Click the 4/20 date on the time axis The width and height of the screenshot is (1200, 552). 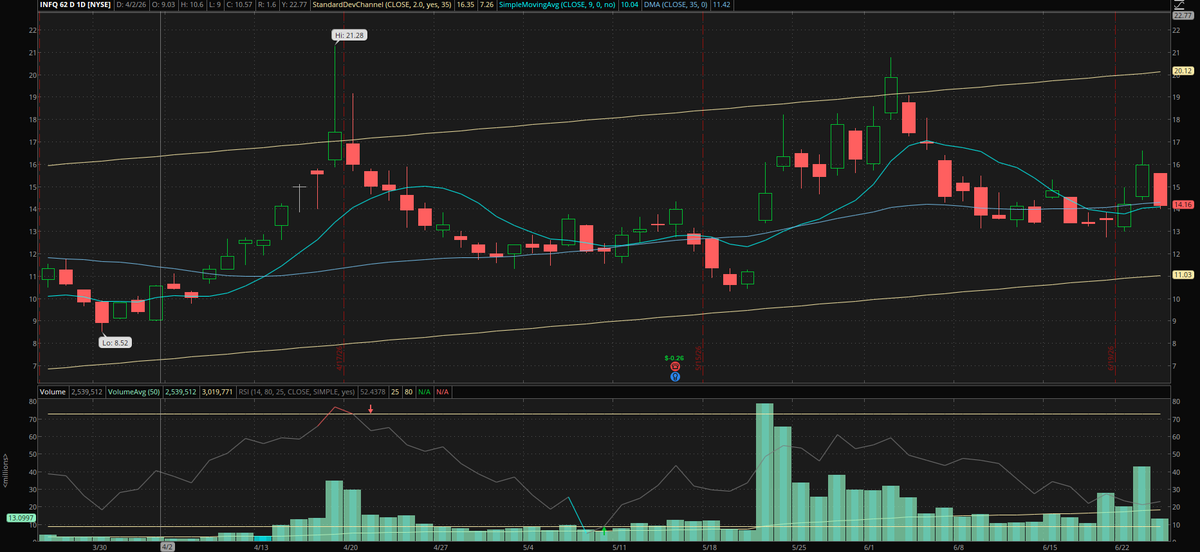point(351,547)
